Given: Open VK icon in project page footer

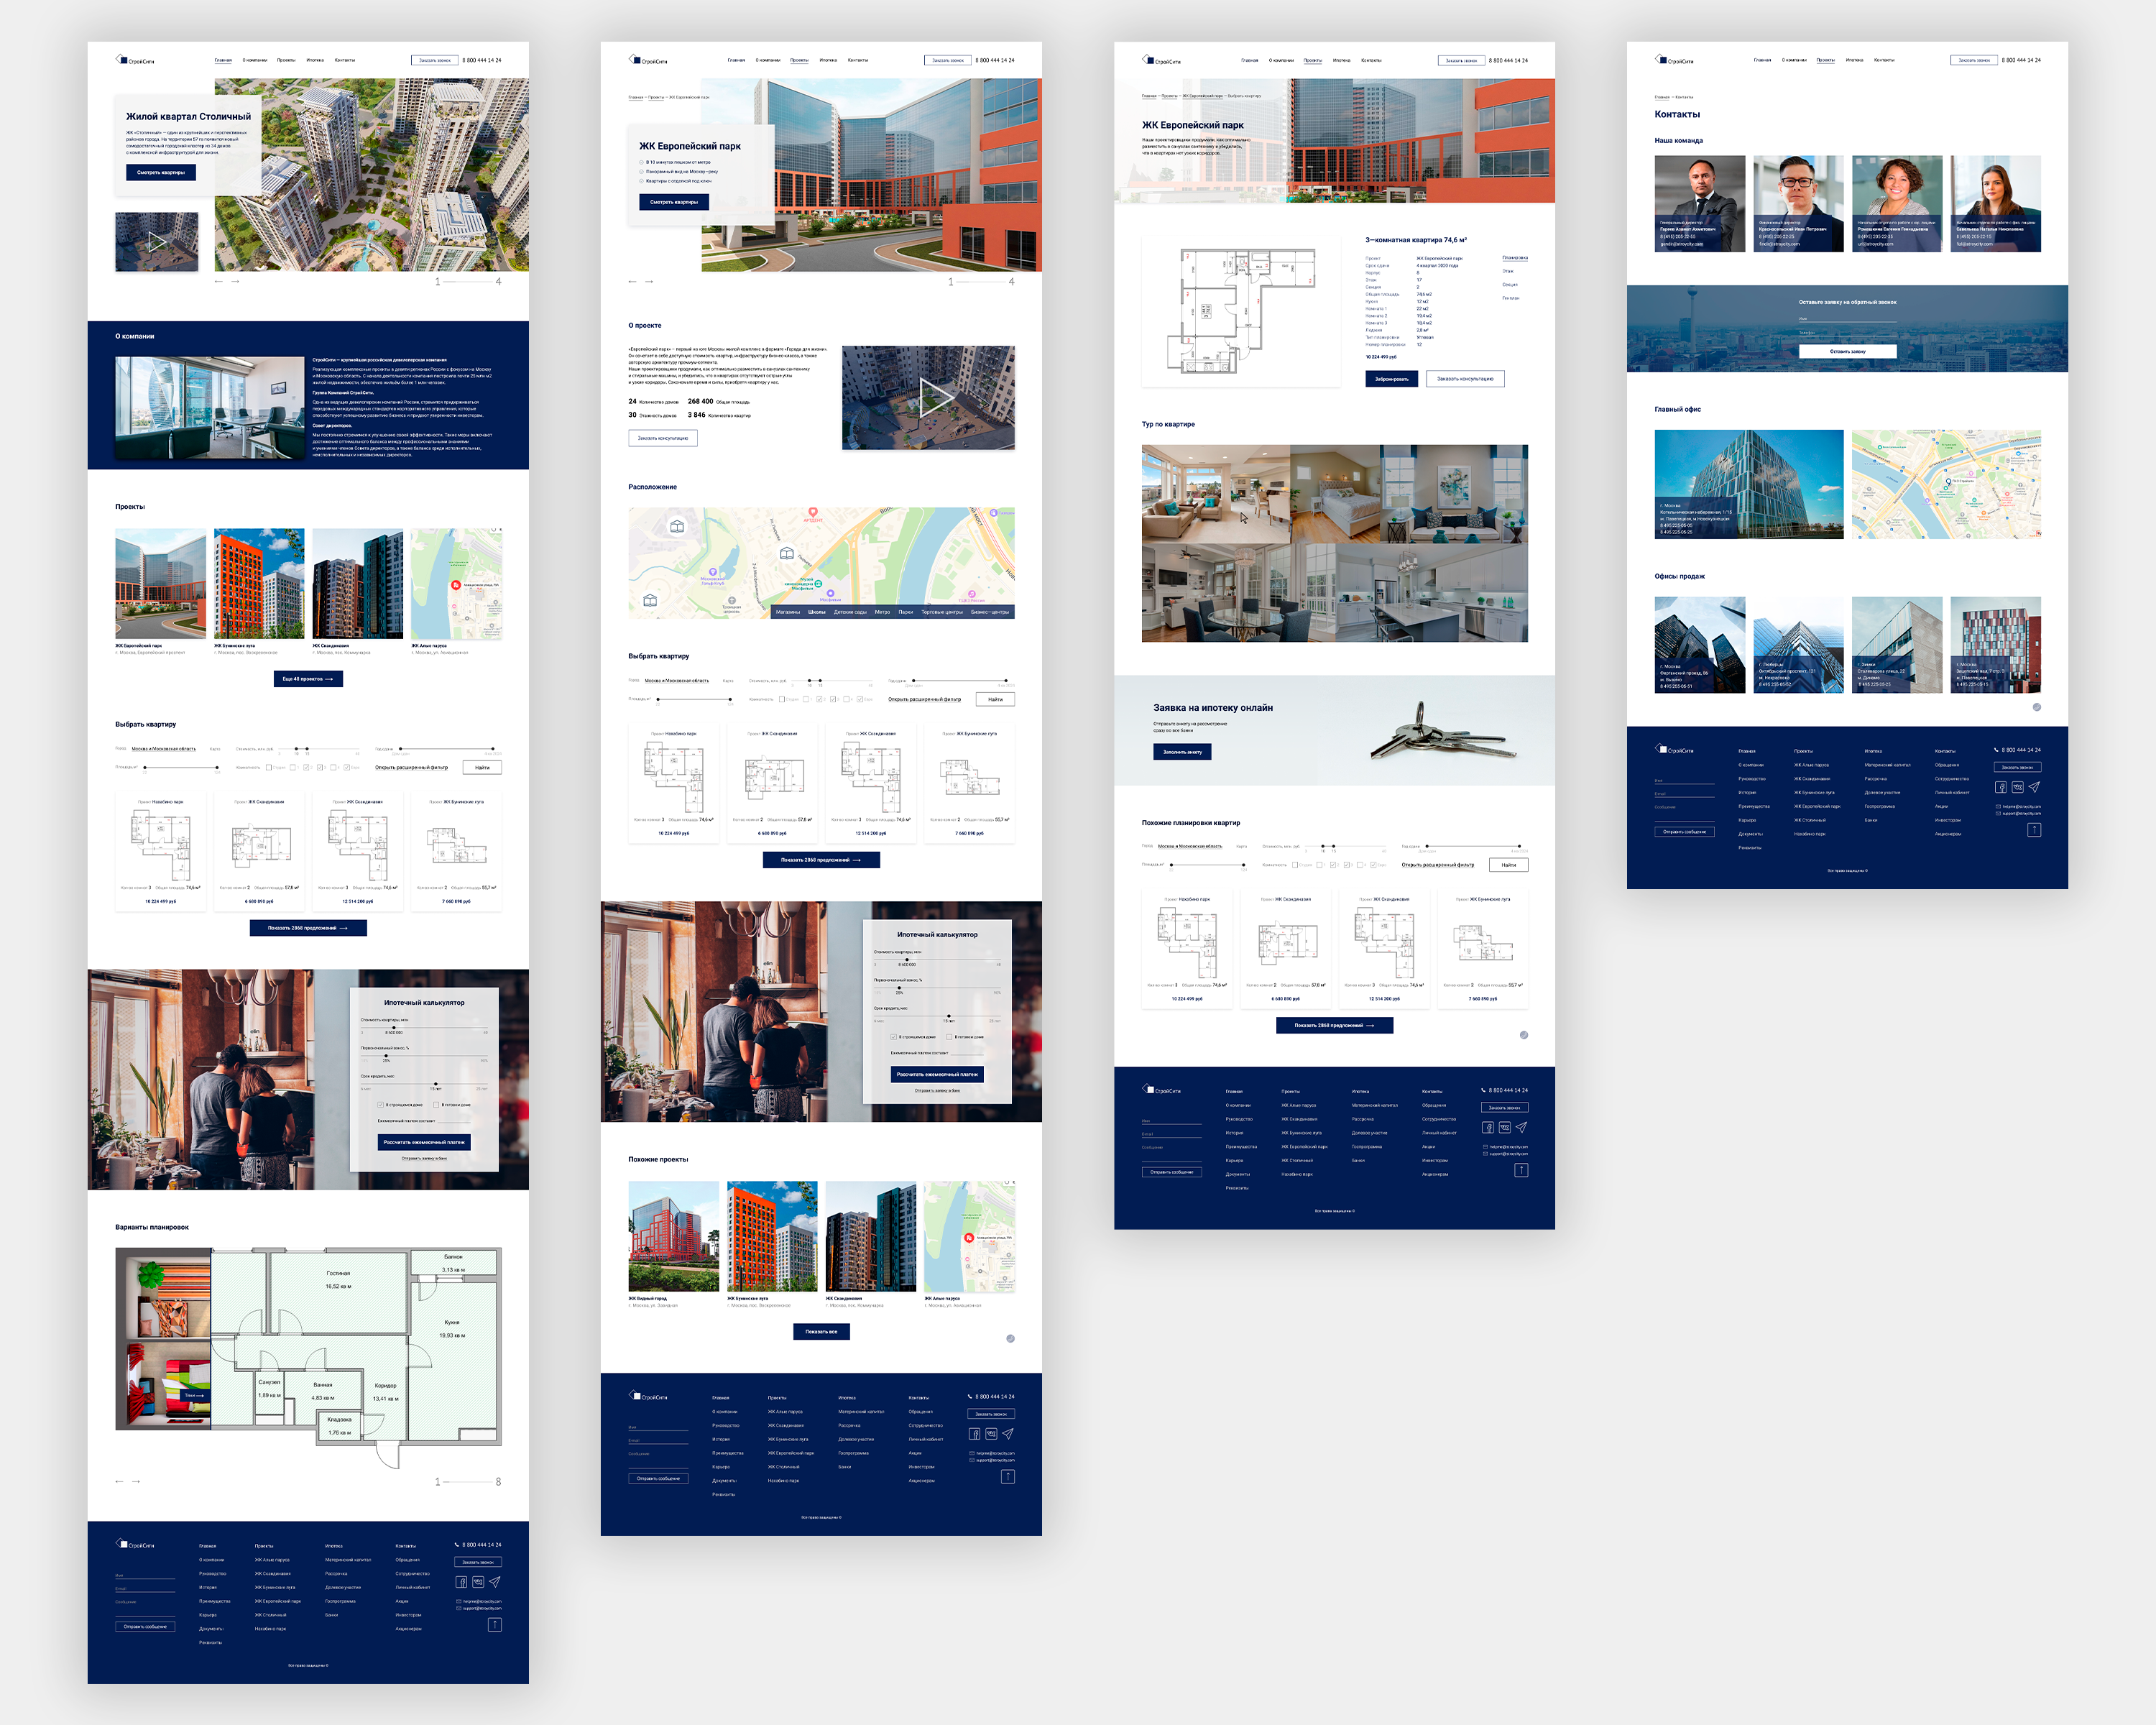Looking at the screenshot, I should pos(991,1434).
